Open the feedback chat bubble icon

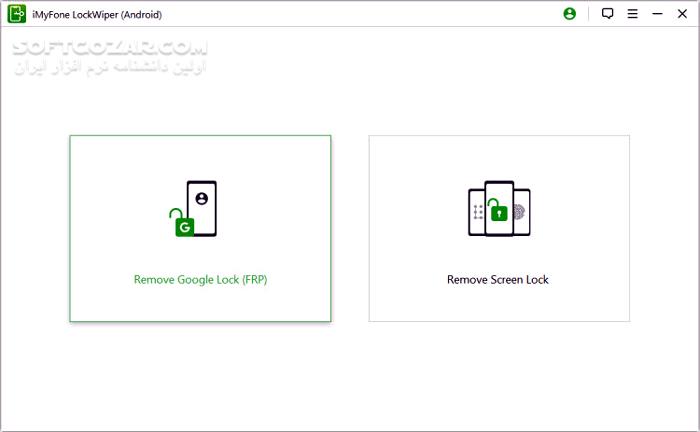point(607,14)
